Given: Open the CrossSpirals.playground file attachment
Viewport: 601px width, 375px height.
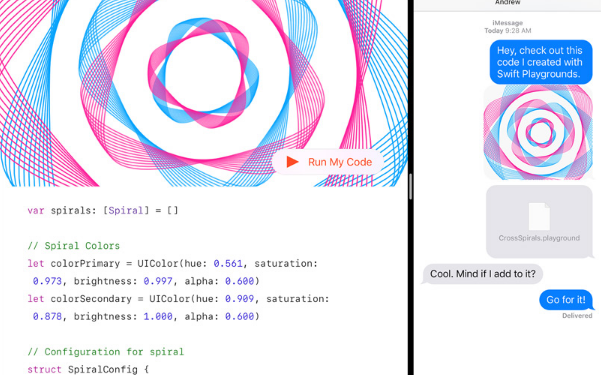Looking at the screenshot, I should (x=539, y=222).
